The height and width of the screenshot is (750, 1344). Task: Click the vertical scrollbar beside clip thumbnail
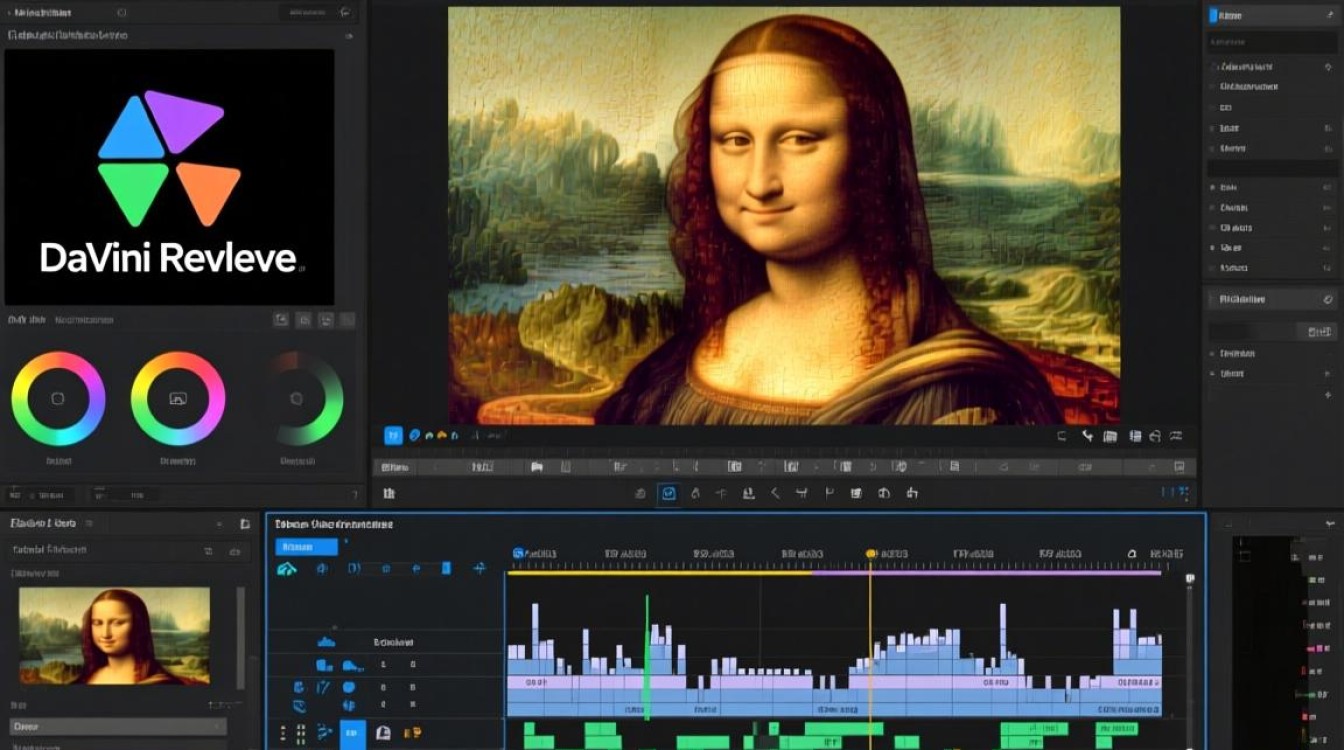pyautogui.click(x=240, y=637)
